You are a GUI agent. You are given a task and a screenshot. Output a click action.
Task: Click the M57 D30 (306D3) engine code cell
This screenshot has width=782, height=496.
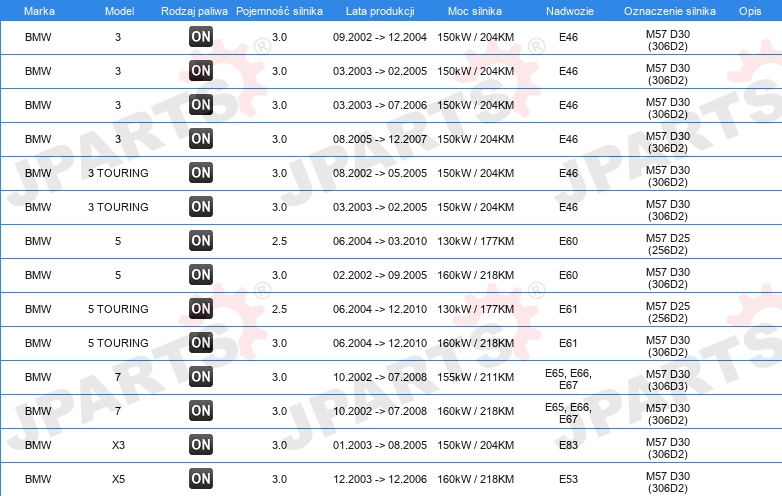point(668,380)
